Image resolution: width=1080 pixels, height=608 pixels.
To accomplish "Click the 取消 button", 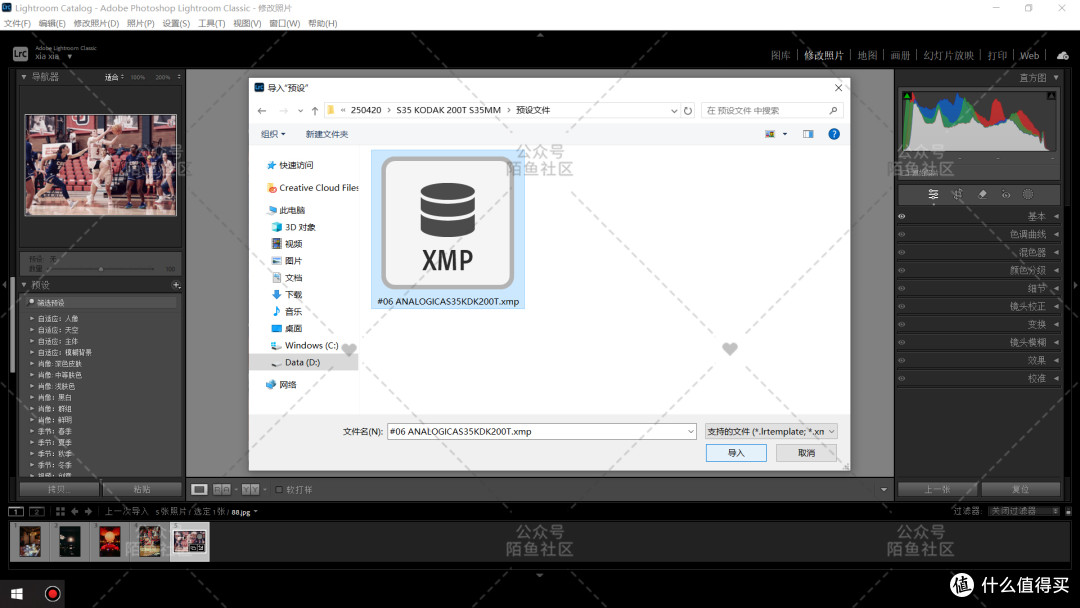I will [807, 453].
